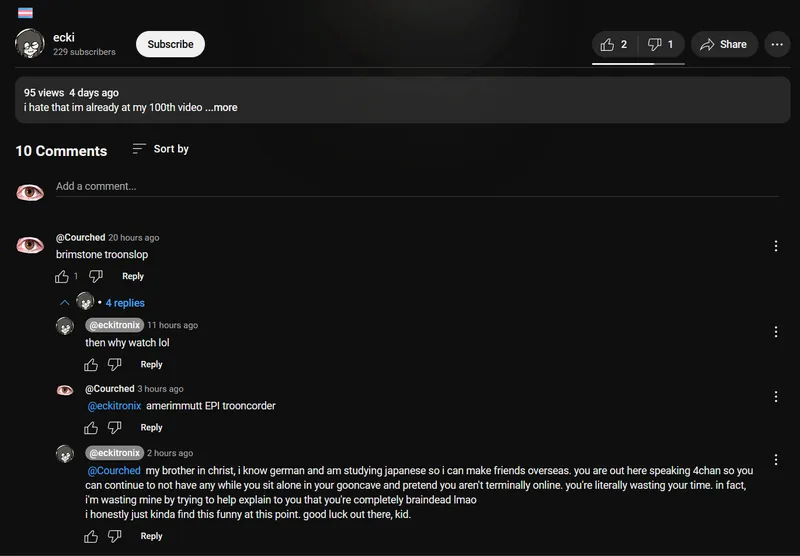
Task: Dislike the 'brimstone' comment by @Courched
Action: 96,276
